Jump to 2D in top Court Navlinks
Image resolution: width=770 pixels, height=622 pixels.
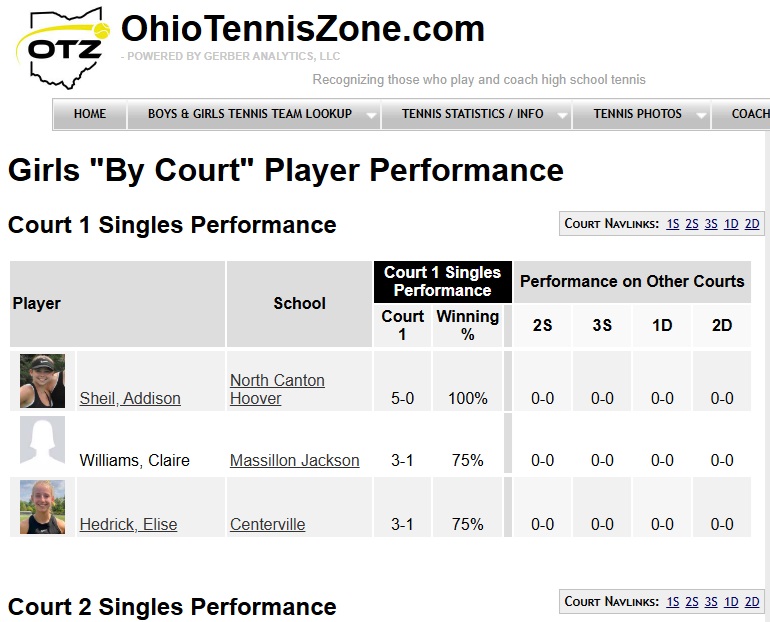(x=752, y=224)
